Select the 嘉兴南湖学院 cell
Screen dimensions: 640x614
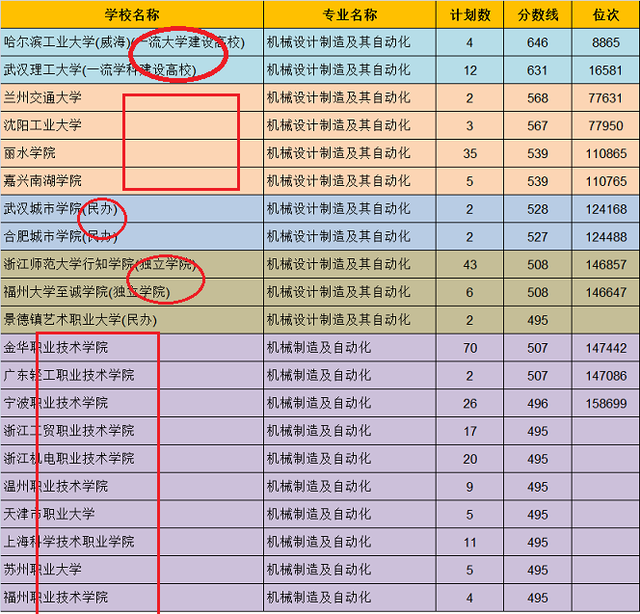132,181
